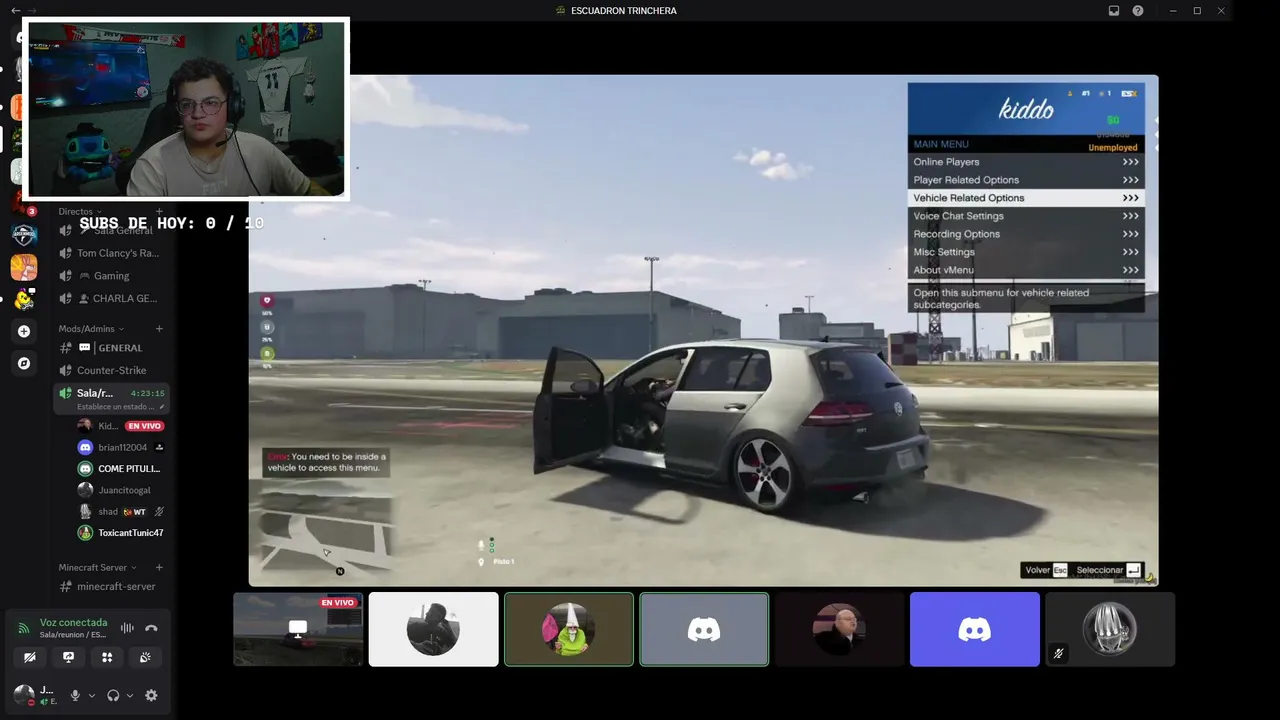Open the Voice Chat Settings submenu

(x=1026, y=216)
